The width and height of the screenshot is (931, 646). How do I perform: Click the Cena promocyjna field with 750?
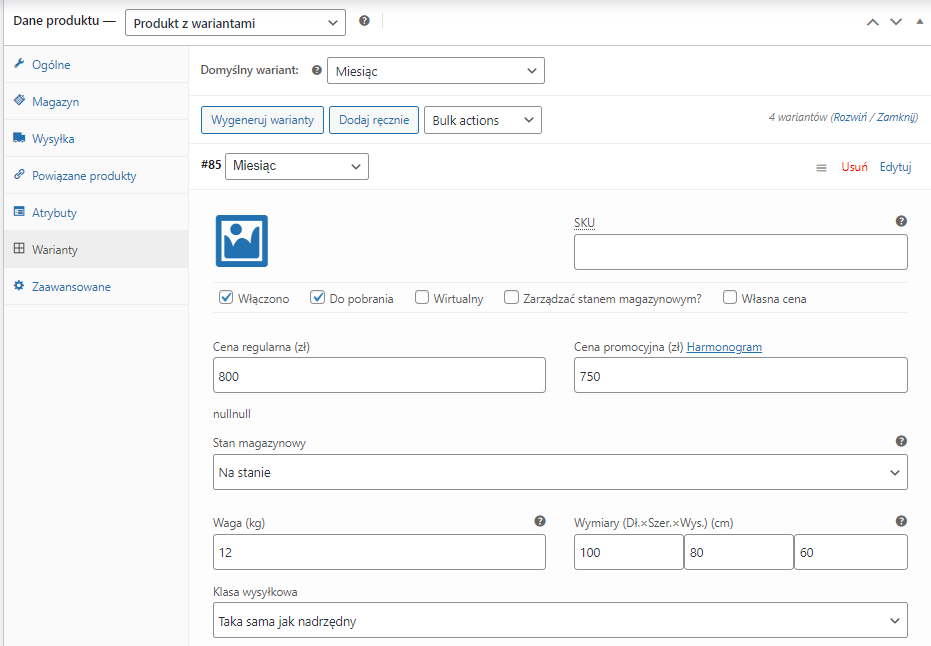point(740,375)
